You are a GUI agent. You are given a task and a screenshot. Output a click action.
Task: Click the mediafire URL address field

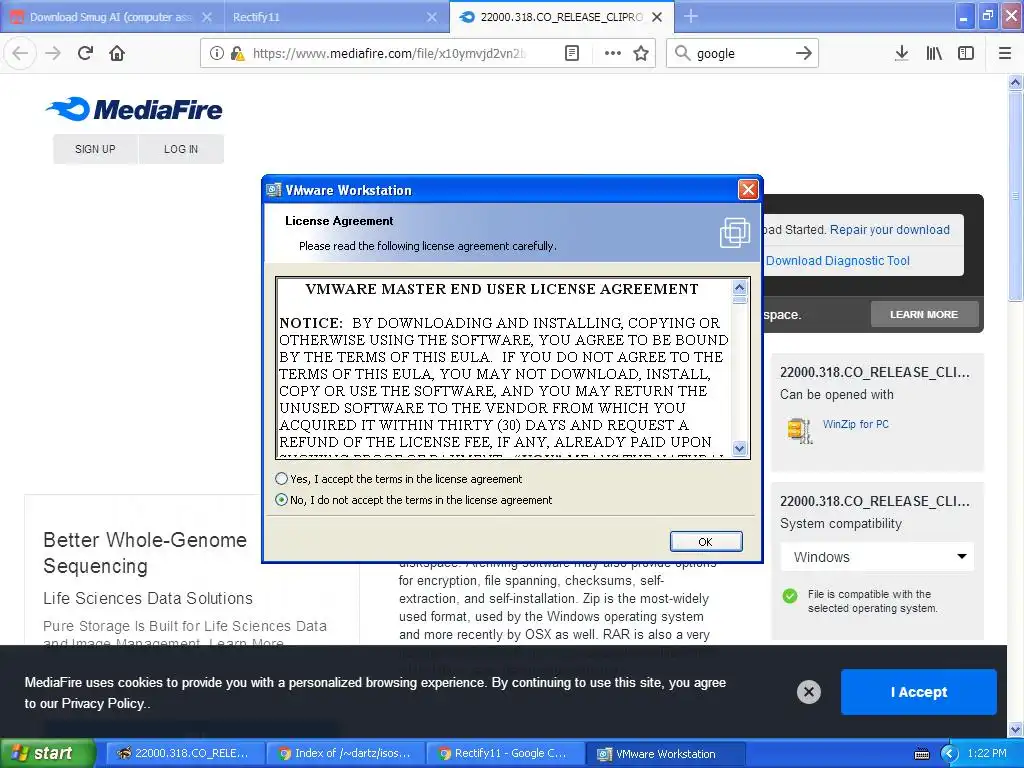click(x=389, y=53)
